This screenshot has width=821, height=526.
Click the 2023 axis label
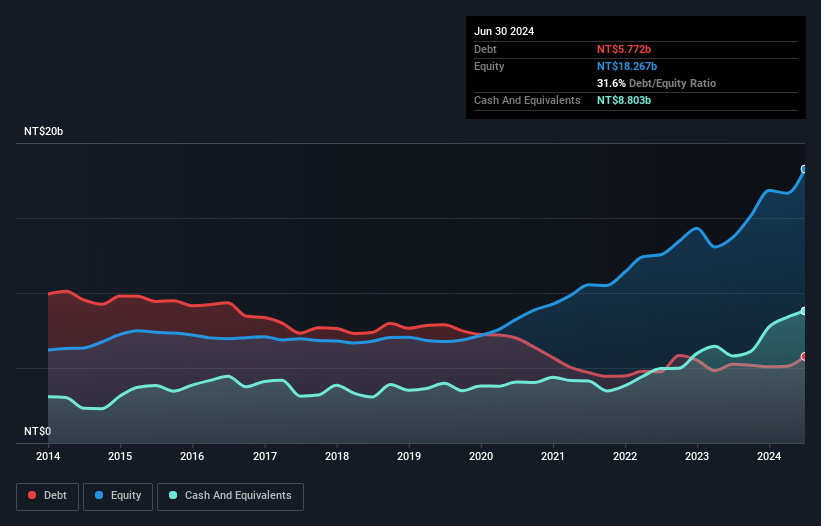697,456
